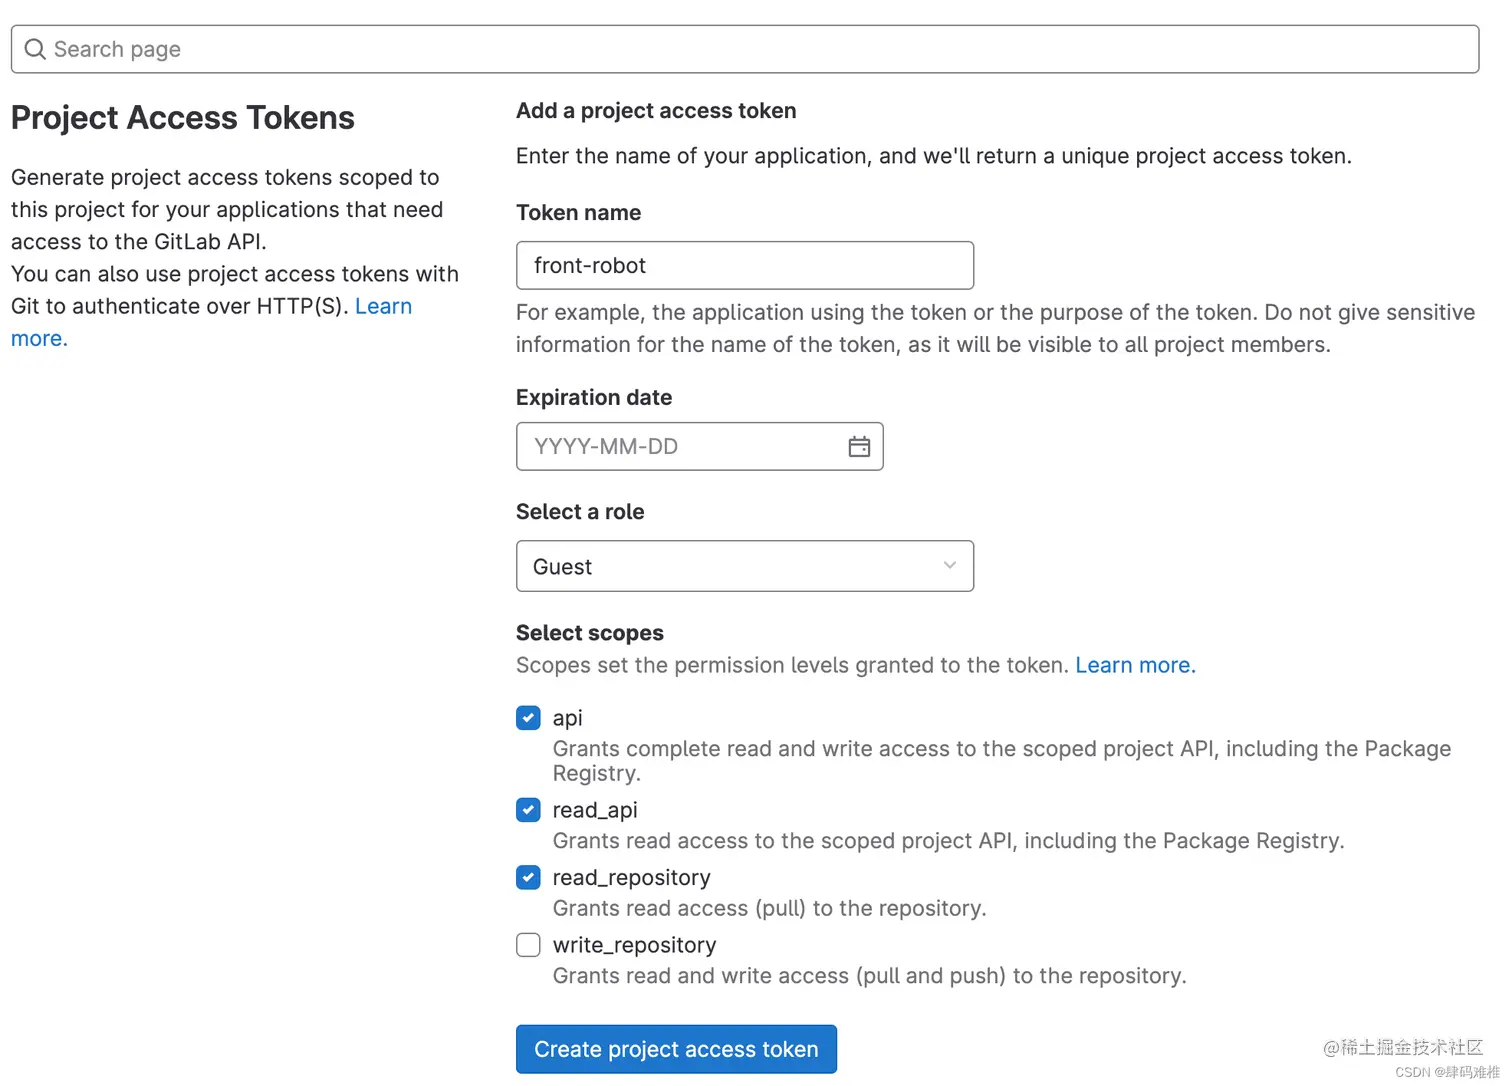The height and width of the screenshot is (1086, 1512).
Task: Enable the write_repository scope checkbox
Action: (x=528, y=945)
